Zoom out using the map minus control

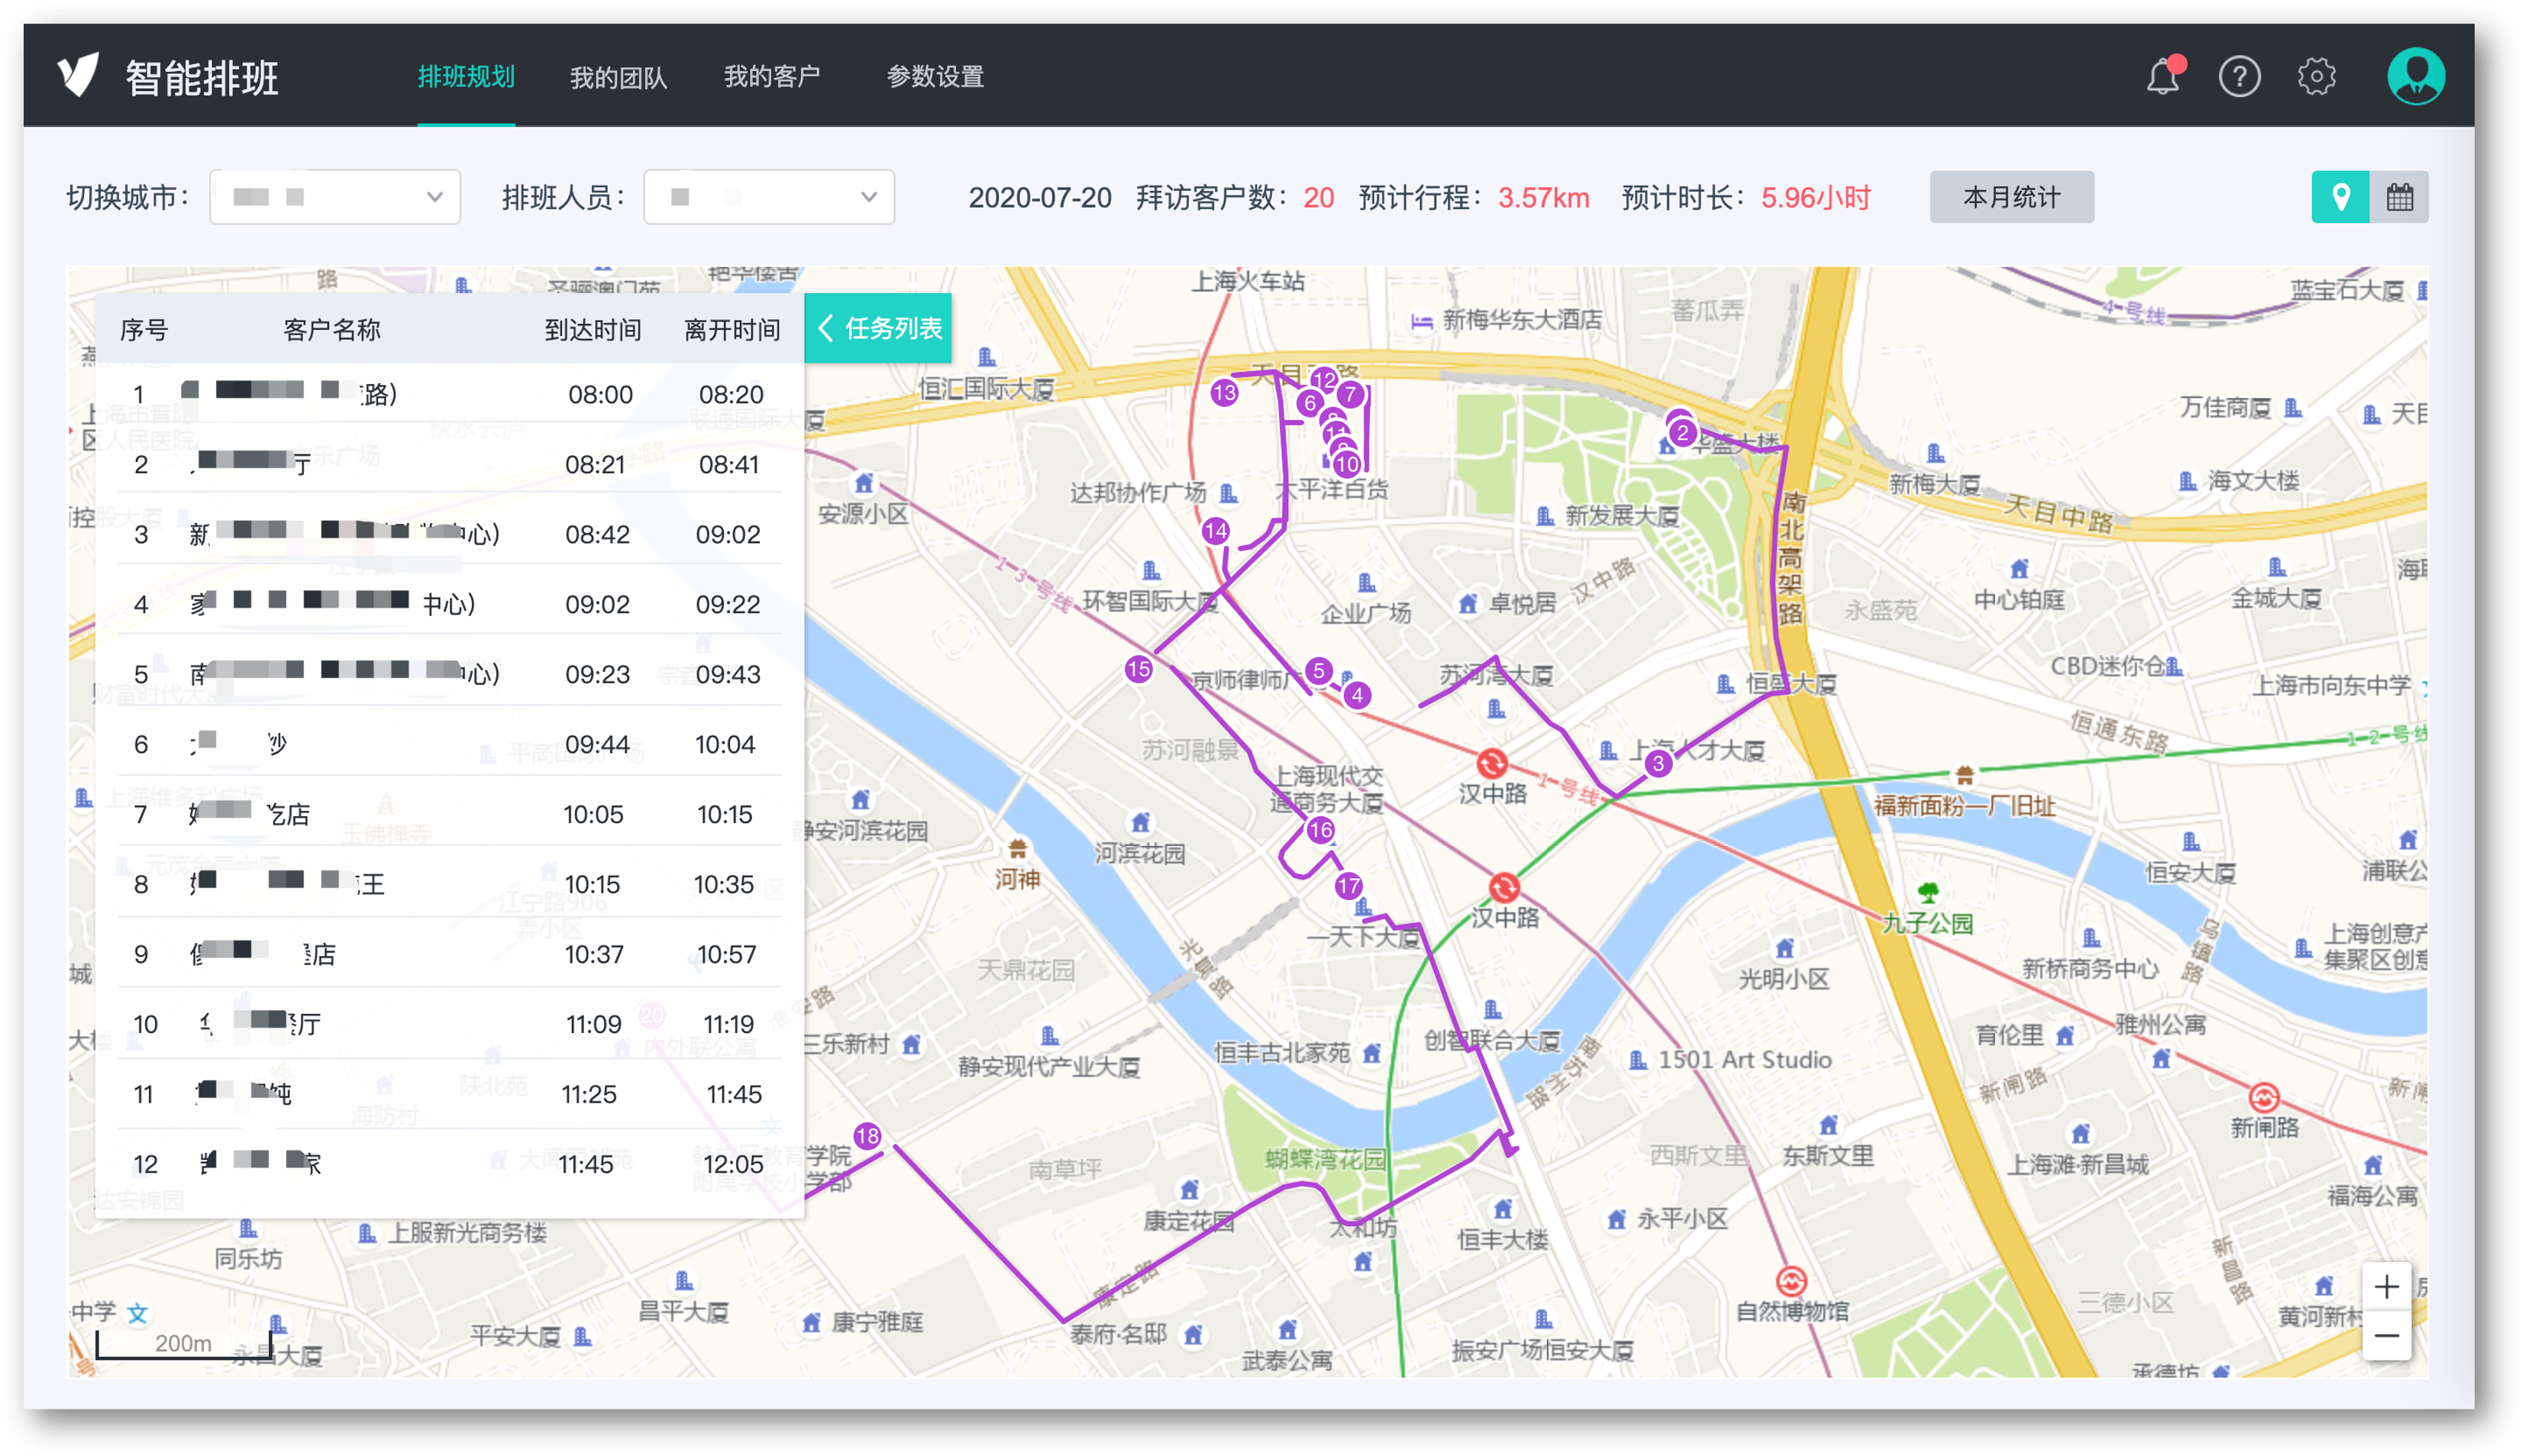(2388, 1336)
